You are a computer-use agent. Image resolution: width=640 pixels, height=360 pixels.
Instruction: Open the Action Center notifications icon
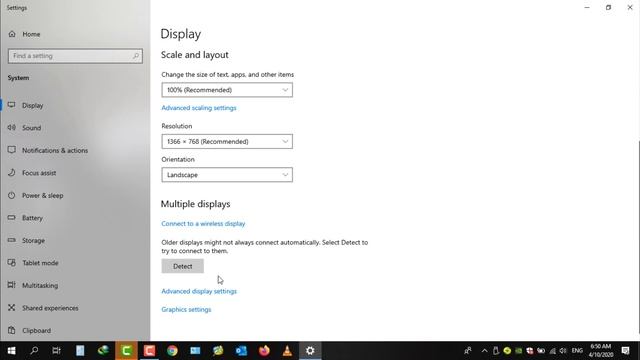625,351
